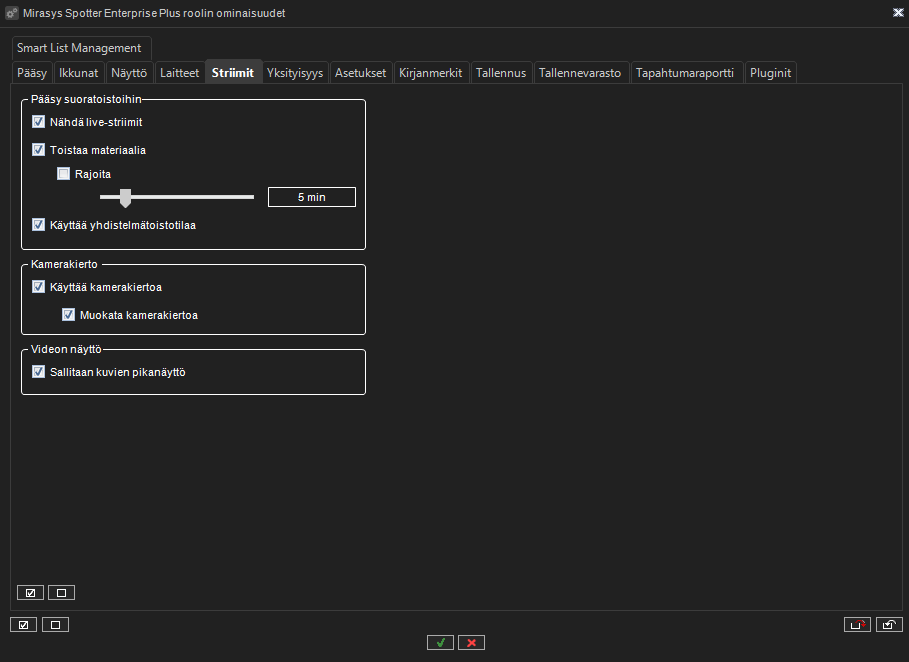Open the Yksityisyys tab
Screen dimensions: 909x662
point(295,73)
